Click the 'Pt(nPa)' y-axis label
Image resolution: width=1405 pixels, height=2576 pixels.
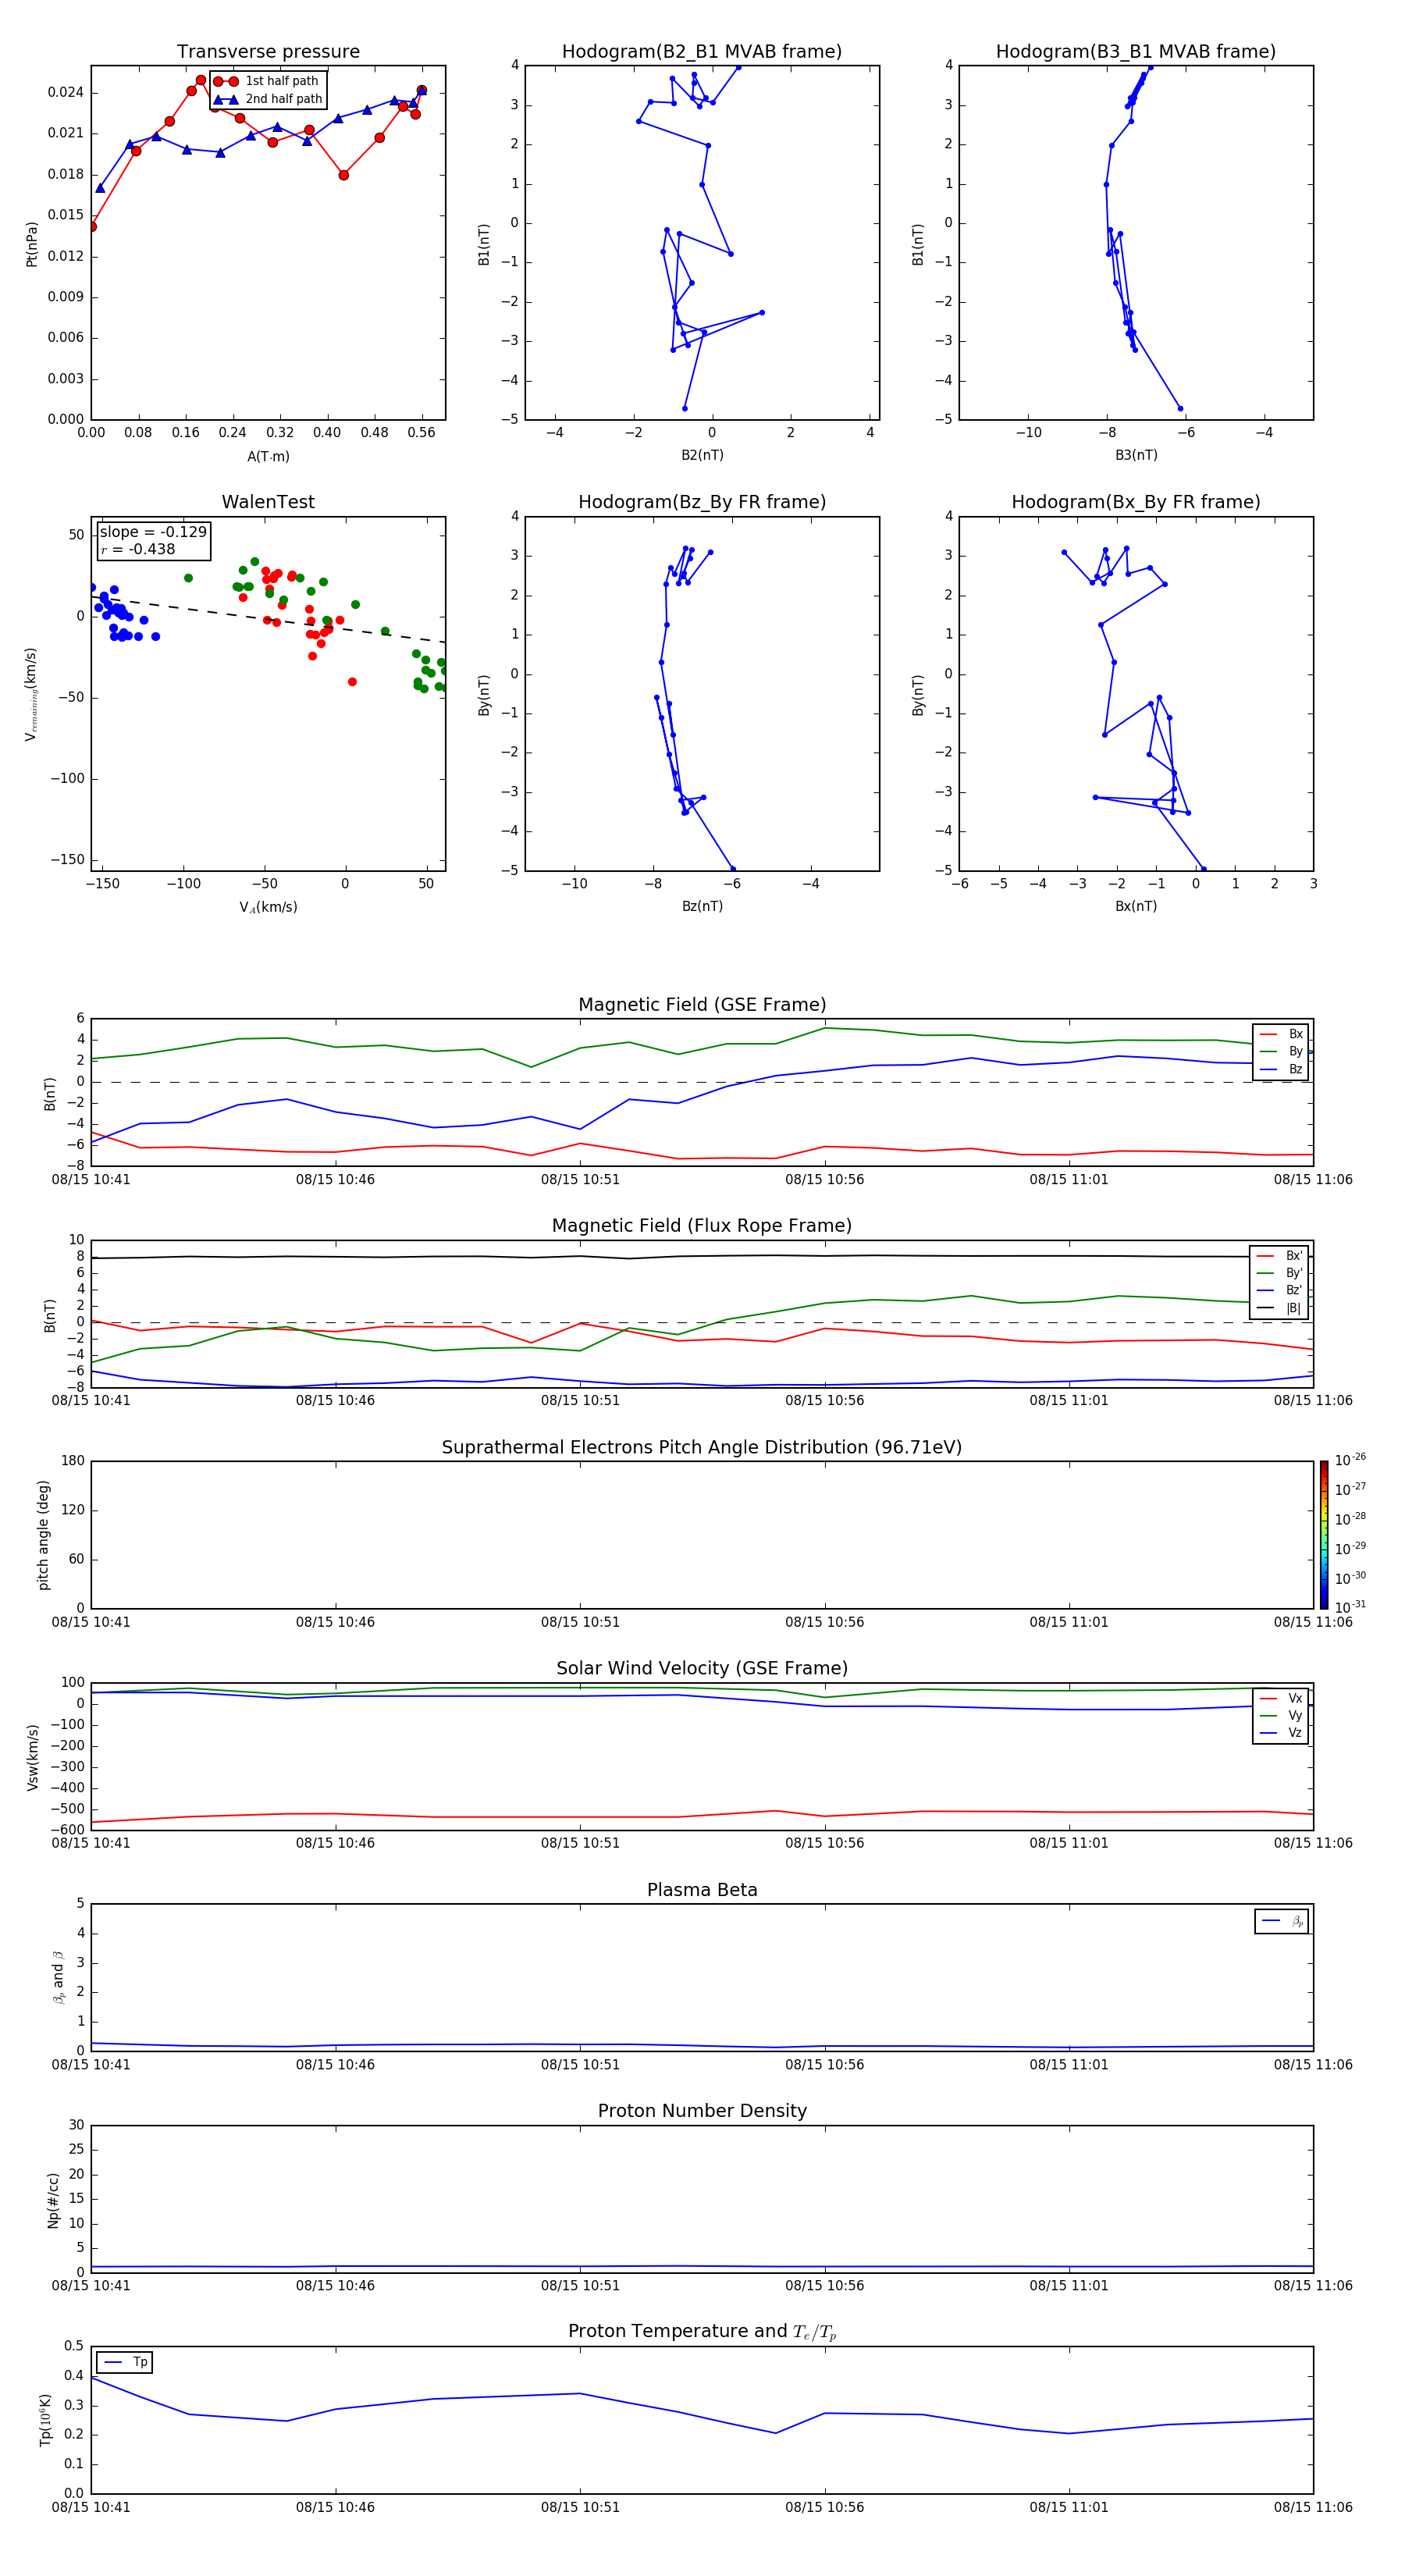click(x=31, y=243)
